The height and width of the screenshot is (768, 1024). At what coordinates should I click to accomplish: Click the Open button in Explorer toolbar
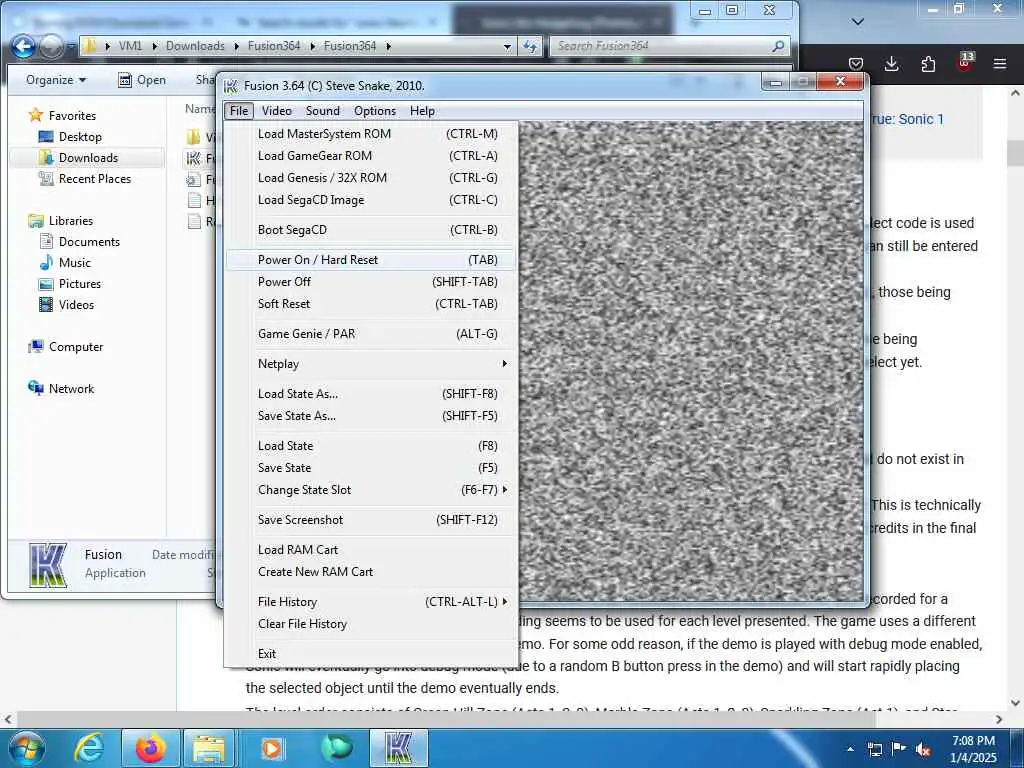pyautogui.click(x=142, y=80)
